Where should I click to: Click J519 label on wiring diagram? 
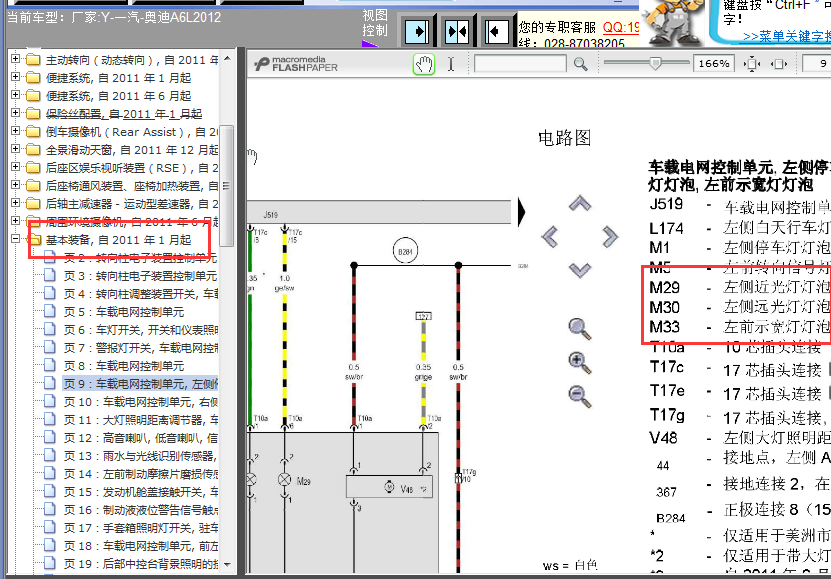270,215
